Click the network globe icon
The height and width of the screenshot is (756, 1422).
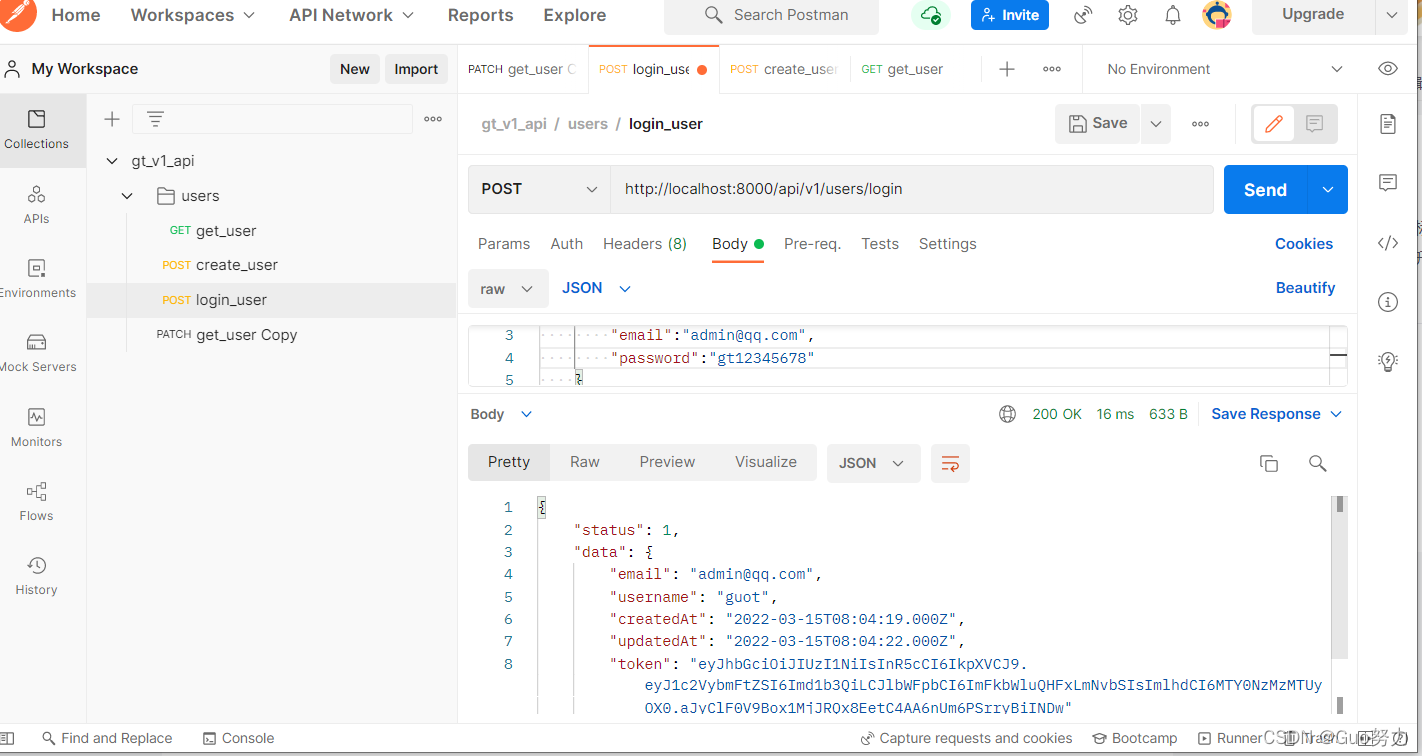point(1008,414)
